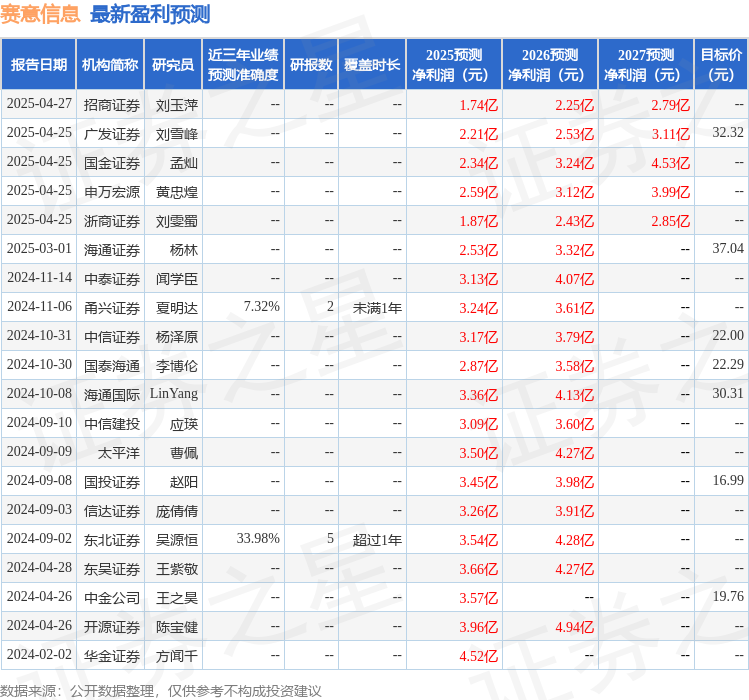This screenshot has height=700, width=749.
Task: Click the 30.31 target price
Action: 728,393
